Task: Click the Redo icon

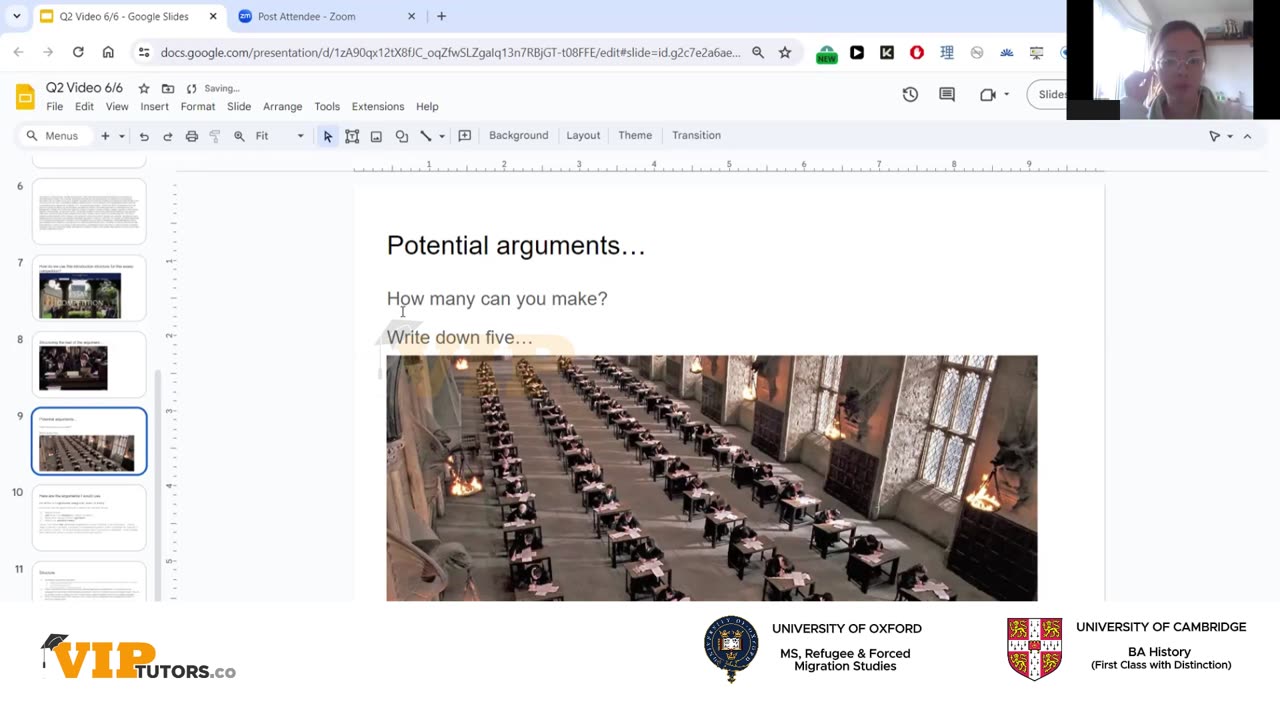Action: 167,136
